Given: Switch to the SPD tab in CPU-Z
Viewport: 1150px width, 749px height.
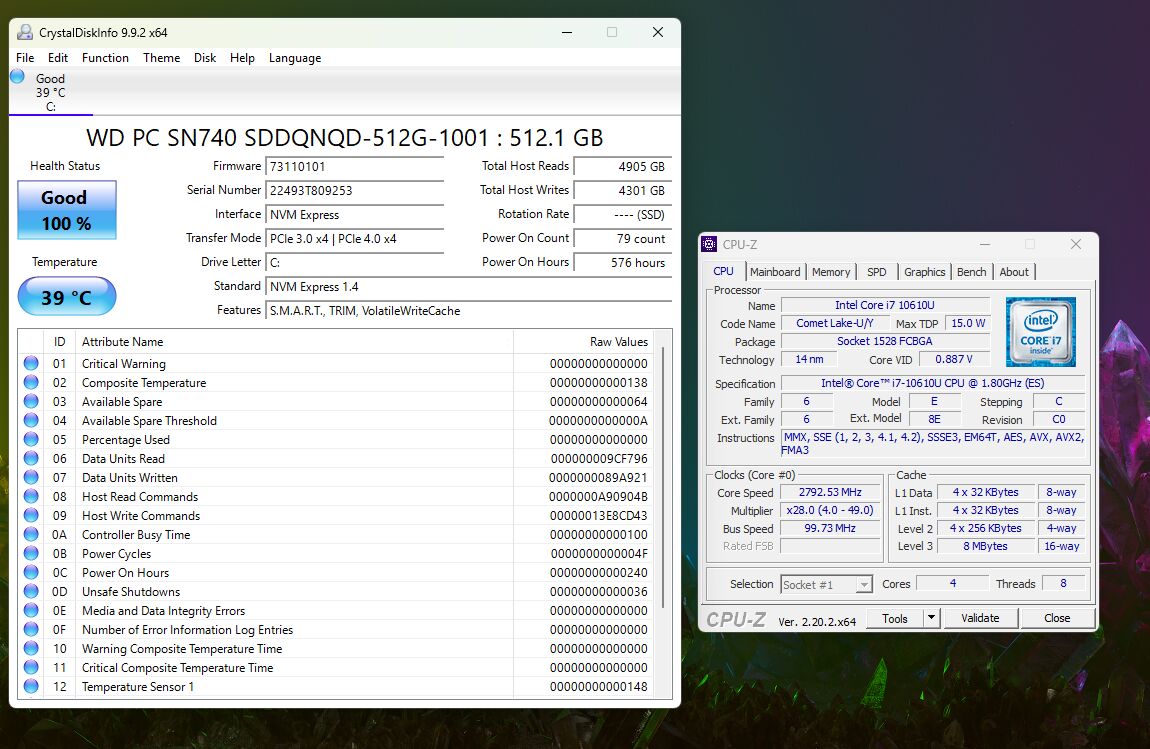Looking at the screenshot, I should click(876, 272).
